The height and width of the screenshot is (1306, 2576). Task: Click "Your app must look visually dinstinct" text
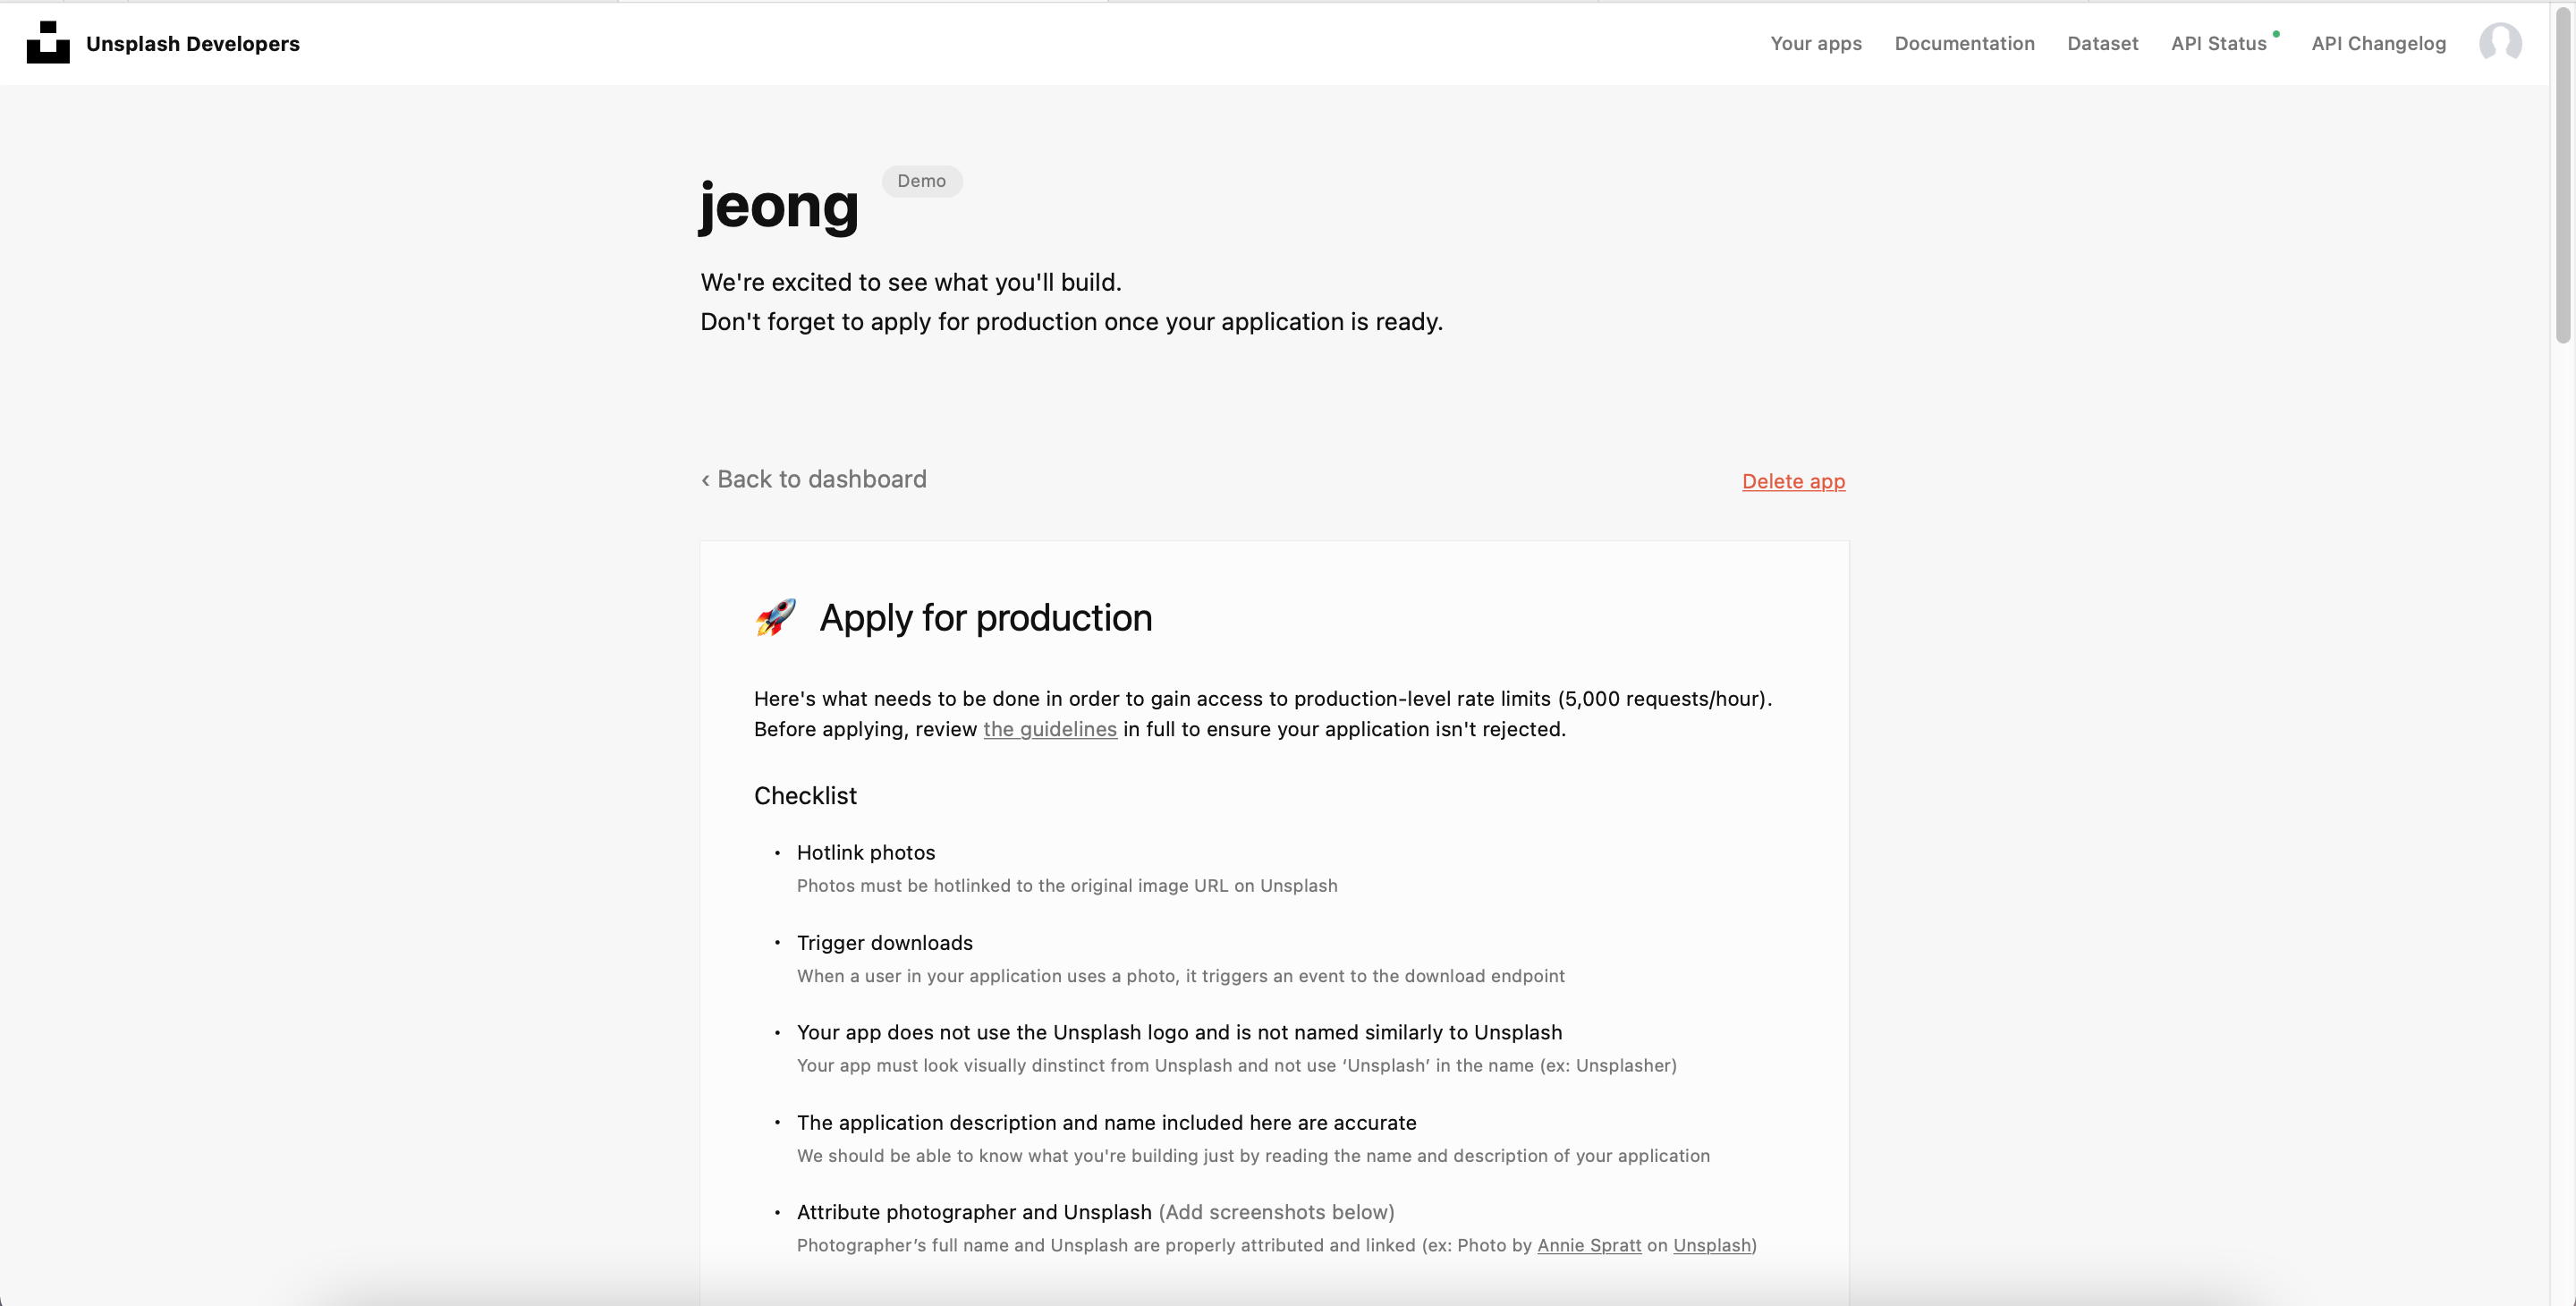(1236, 1066)
